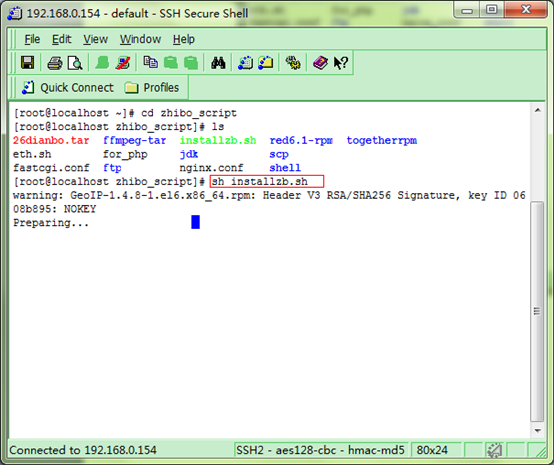The width and height of the screenshot is (554, 465).
Task: Click the 'cd zhibo_script' command text
Action: (189, 113)
